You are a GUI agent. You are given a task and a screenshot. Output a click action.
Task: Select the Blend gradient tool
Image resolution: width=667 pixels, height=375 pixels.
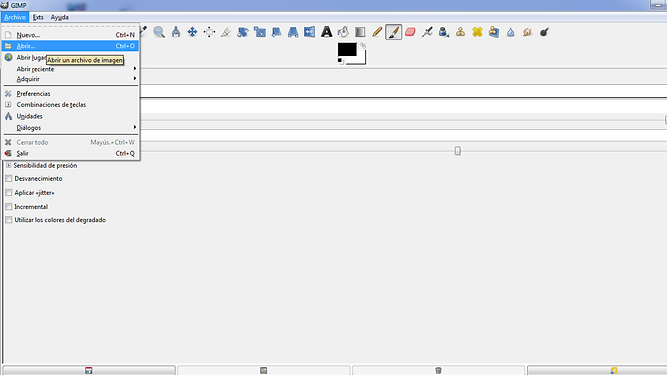coord(360,32)
